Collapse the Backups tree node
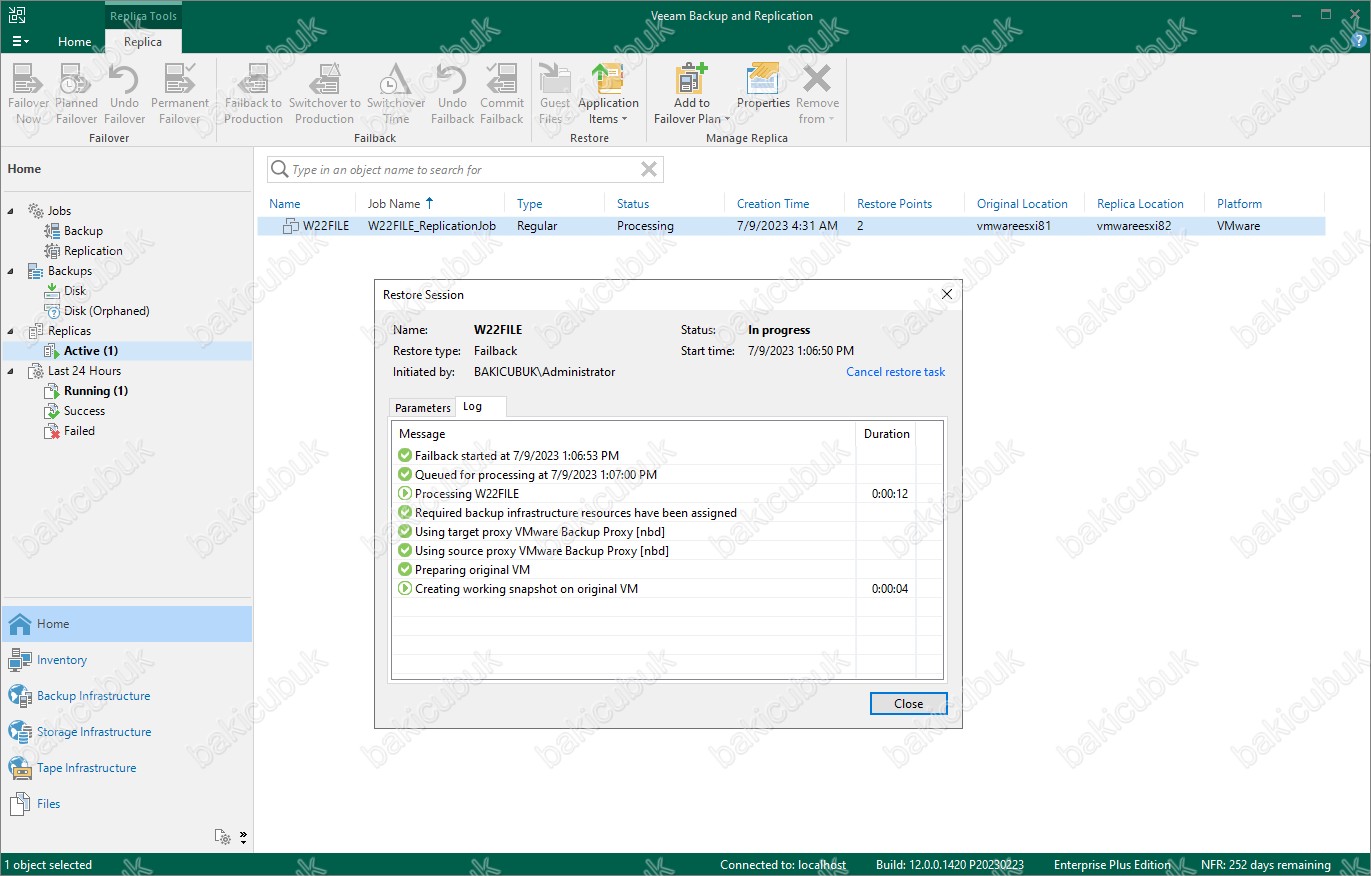The image size is (1371, 876). (x=12, y=271)
